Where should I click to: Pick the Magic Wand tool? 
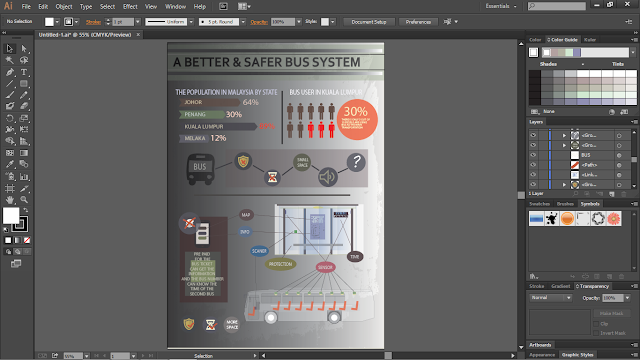coord(10,60)
